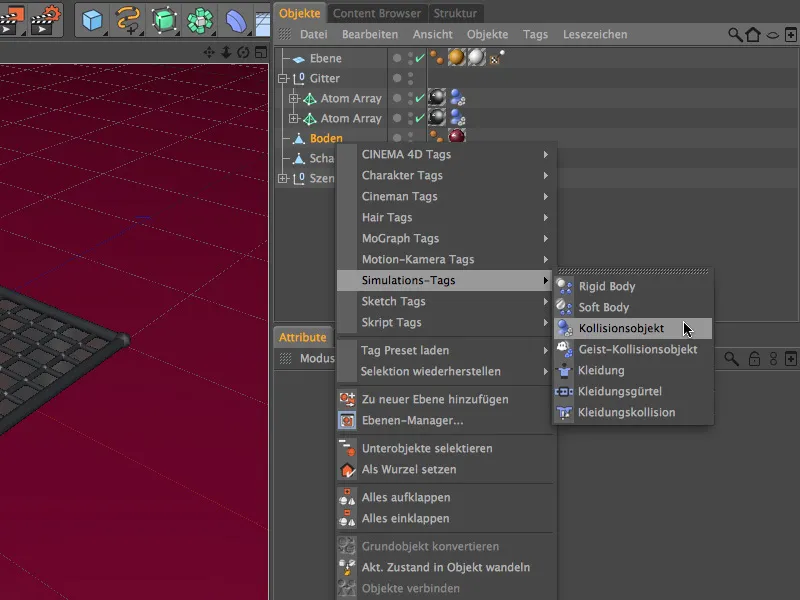Click the Attribute Manager plus panel icon
Image resolution: width=800 pixels, height=600 pixels.
(791, 359)
